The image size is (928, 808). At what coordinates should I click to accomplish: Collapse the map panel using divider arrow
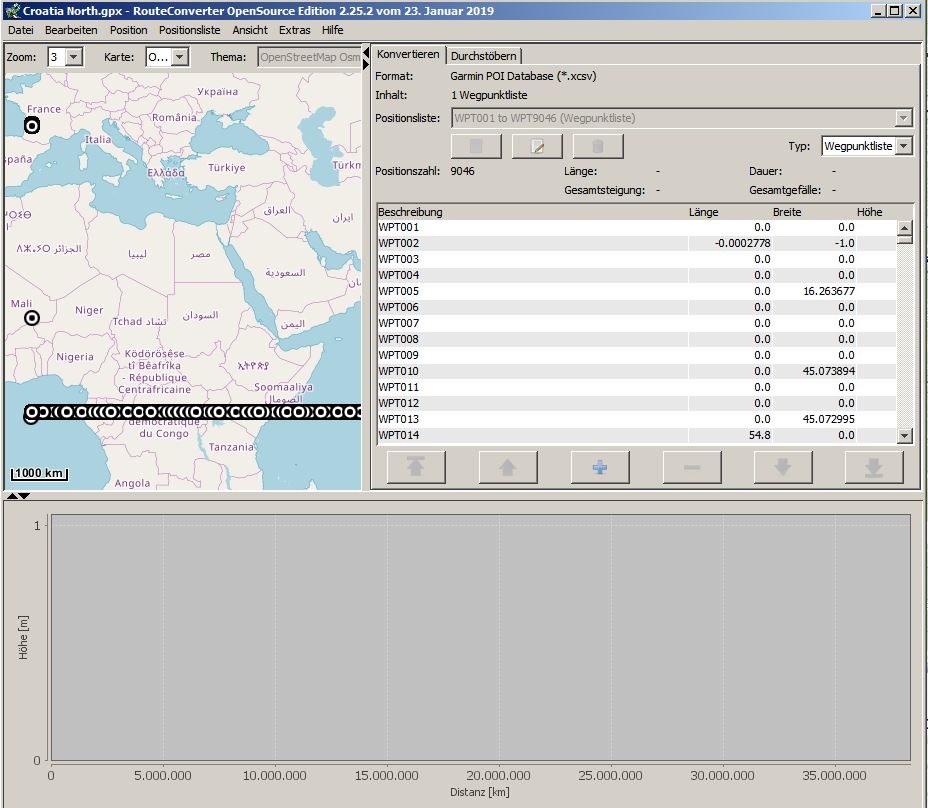click(x=366, y=51)
